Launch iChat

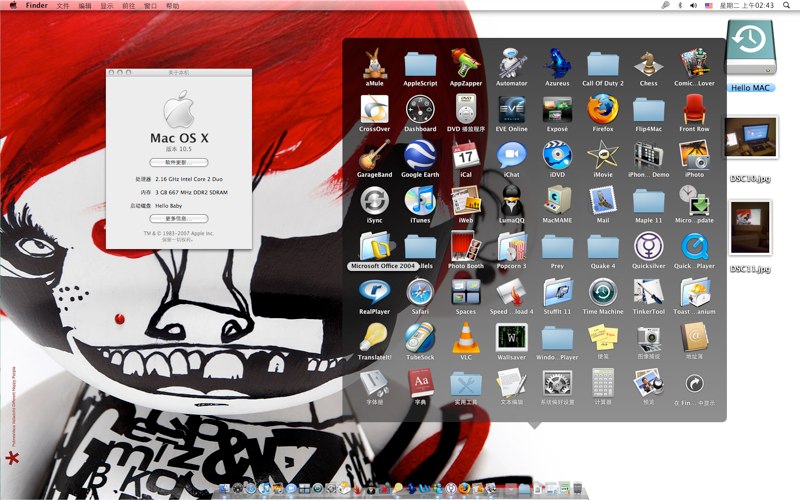511,155
